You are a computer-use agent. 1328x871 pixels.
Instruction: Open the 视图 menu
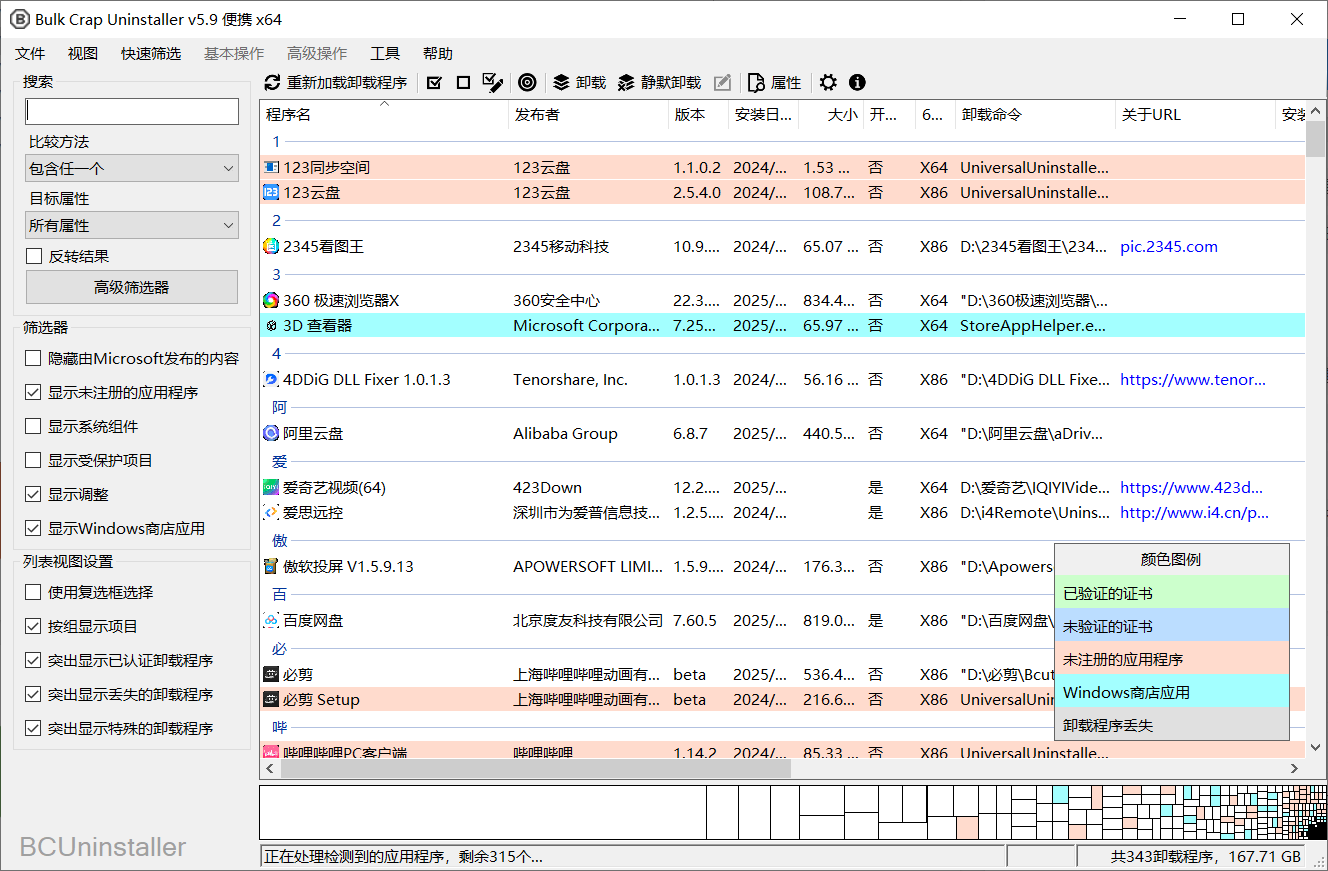tap(83, 54)
